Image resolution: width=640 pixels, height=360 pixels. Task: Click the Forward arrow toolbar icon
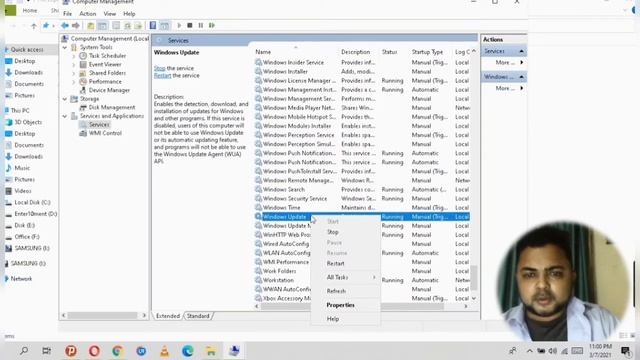pos(76,26)
